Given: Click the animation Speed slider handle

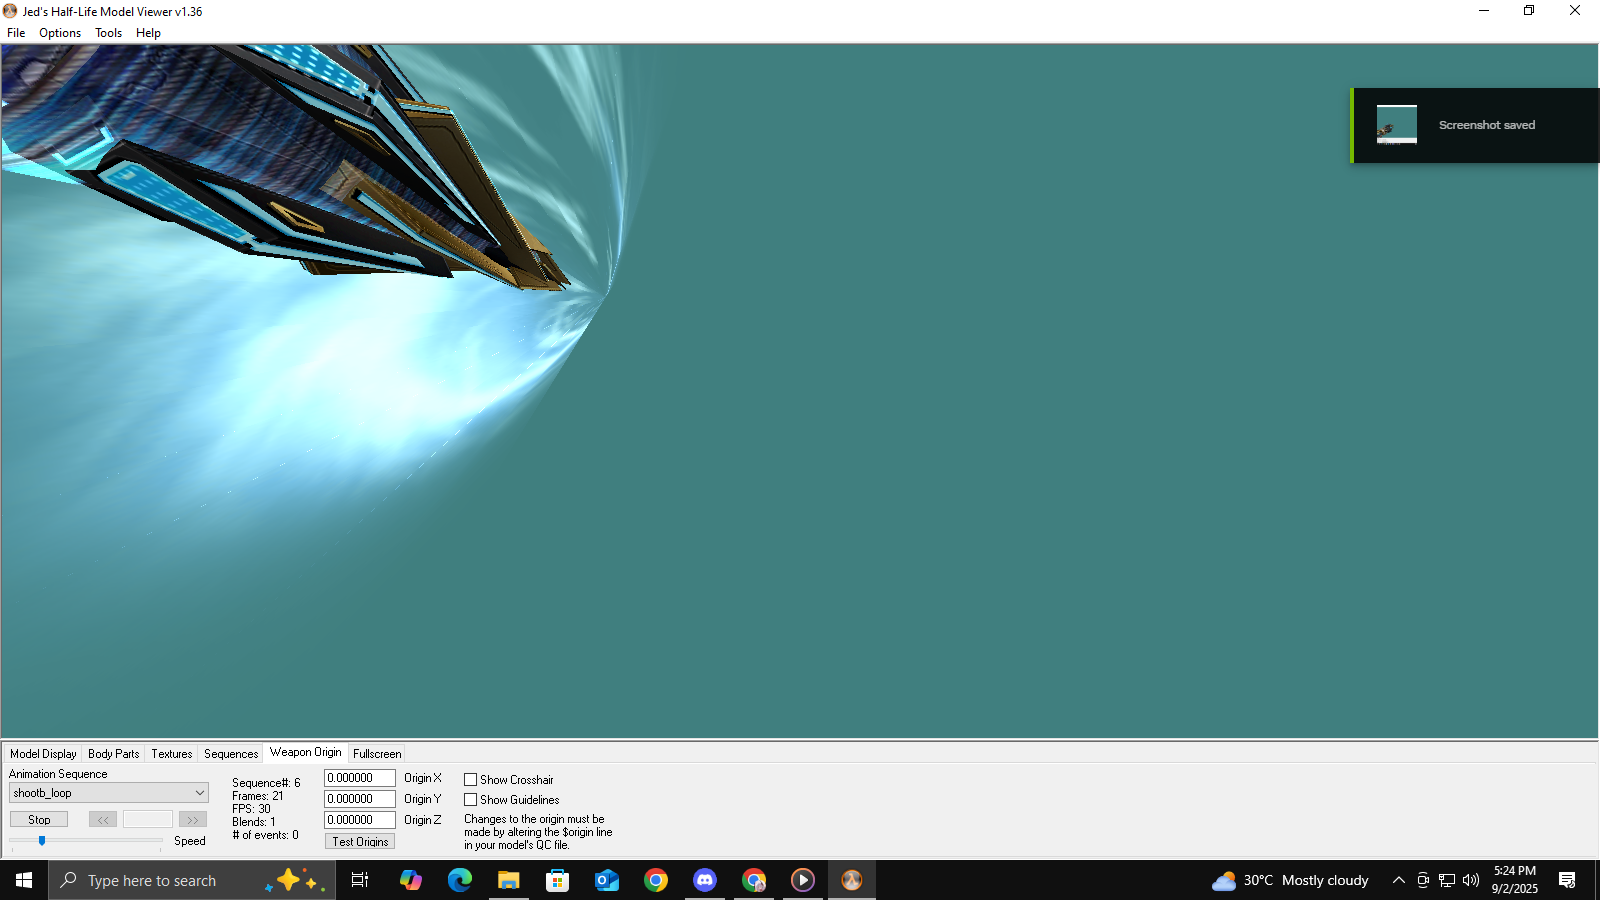Looking at the screenshot, I should (x=42, y=841).
